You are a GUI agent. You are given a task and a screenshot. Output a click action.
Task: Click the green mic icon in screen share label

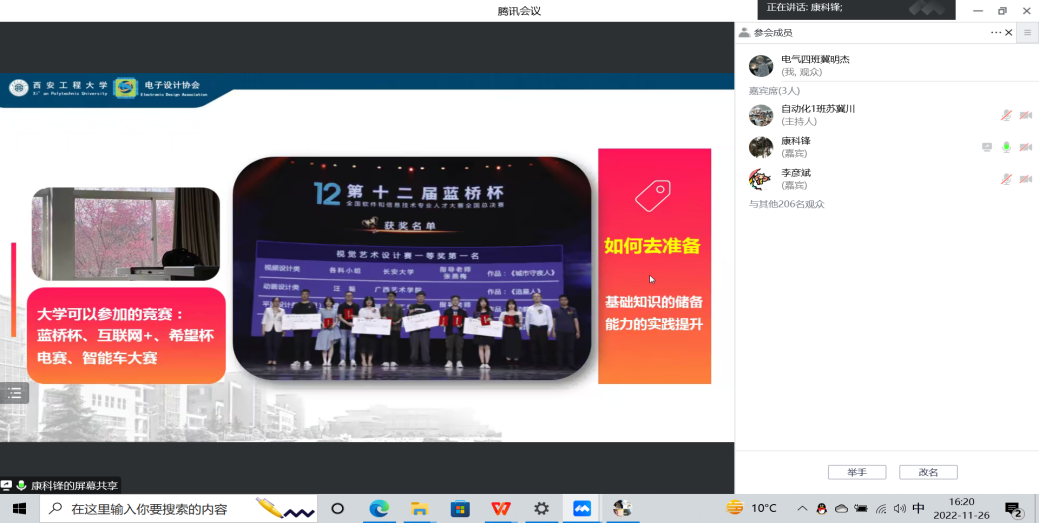coord(21,485)
